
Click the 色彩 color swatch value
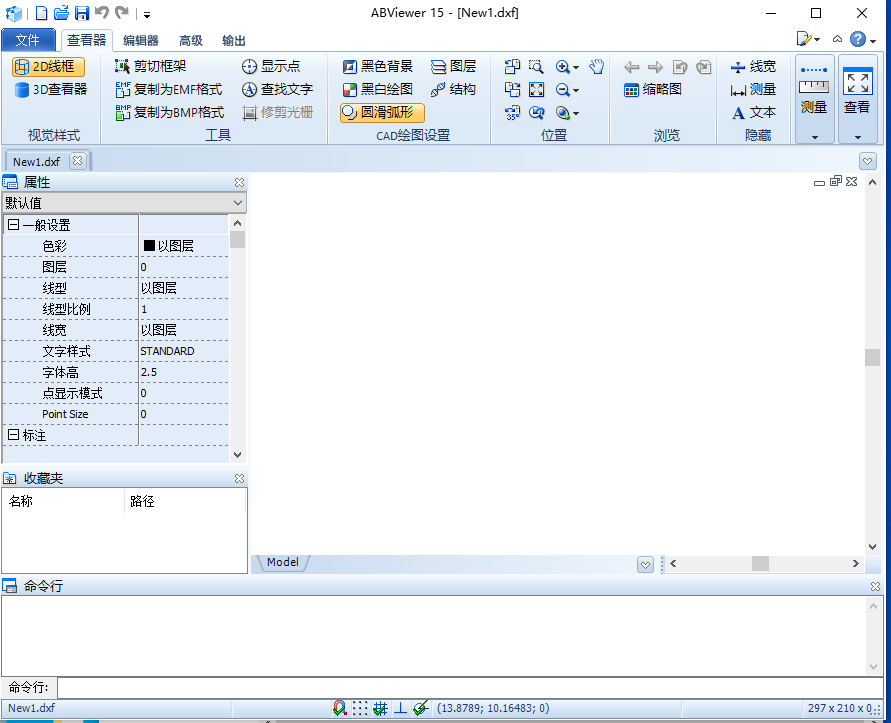point(150,246)
